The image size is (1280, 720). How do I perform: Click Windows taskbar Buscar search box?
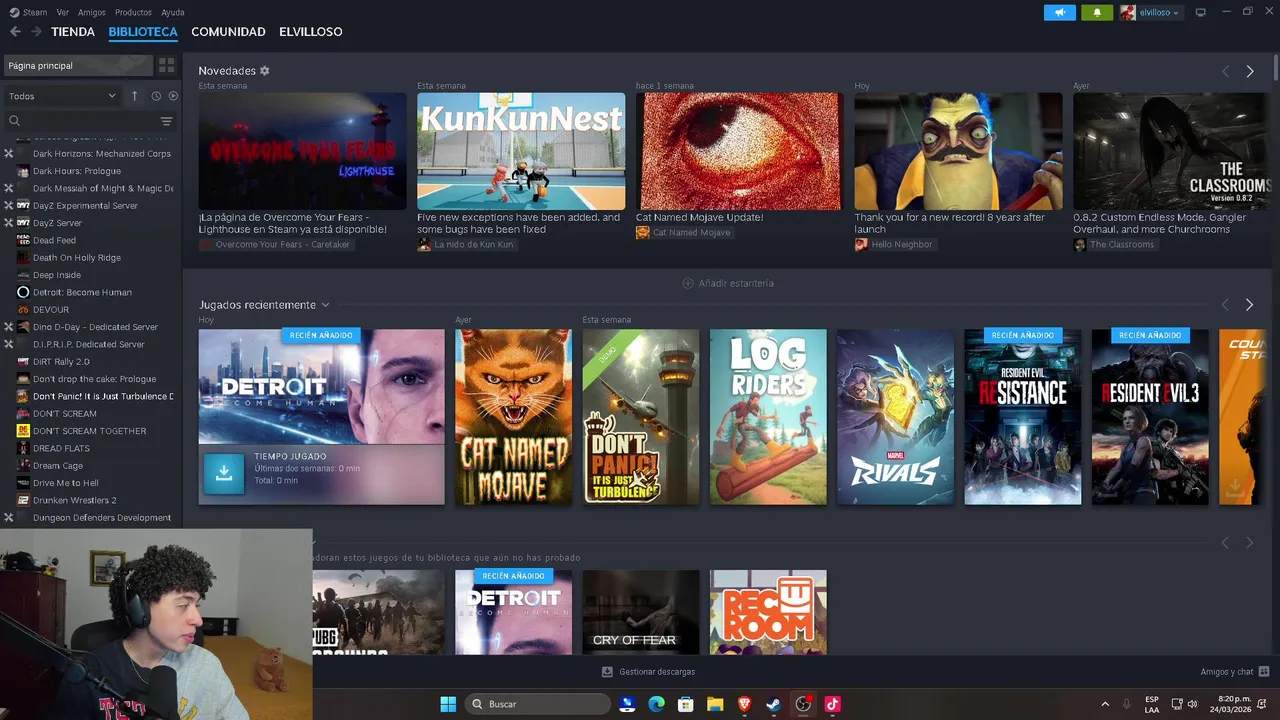pyautogui.click(x=538, y=704)
